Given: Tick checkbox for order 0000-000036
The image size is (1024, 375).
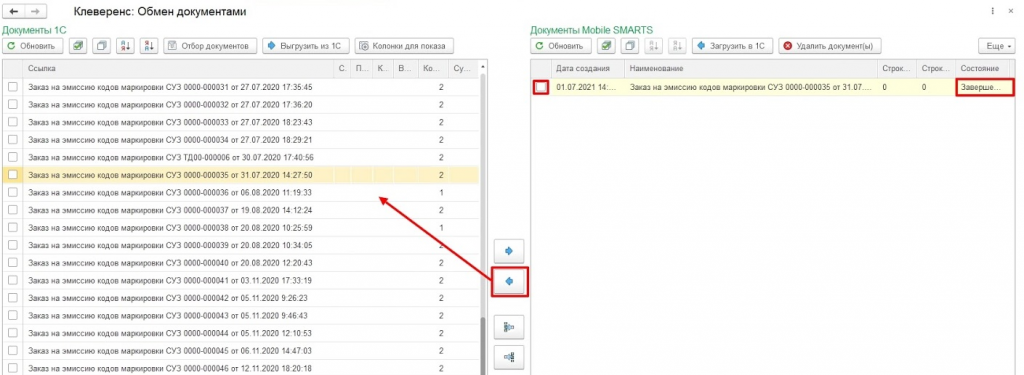Looking at the screenshot, I should click(12, 193).
